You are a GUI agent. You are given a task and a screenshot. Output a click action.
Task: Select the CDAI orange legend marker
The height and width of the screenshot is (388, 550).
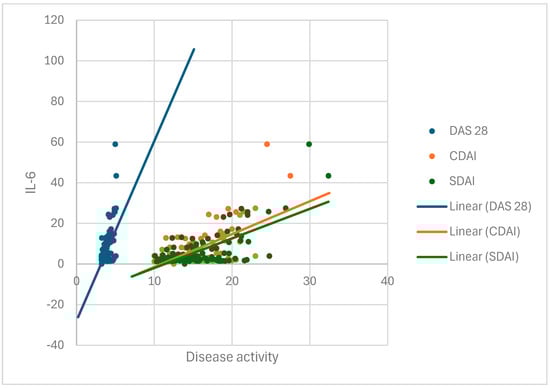(432, 156)
